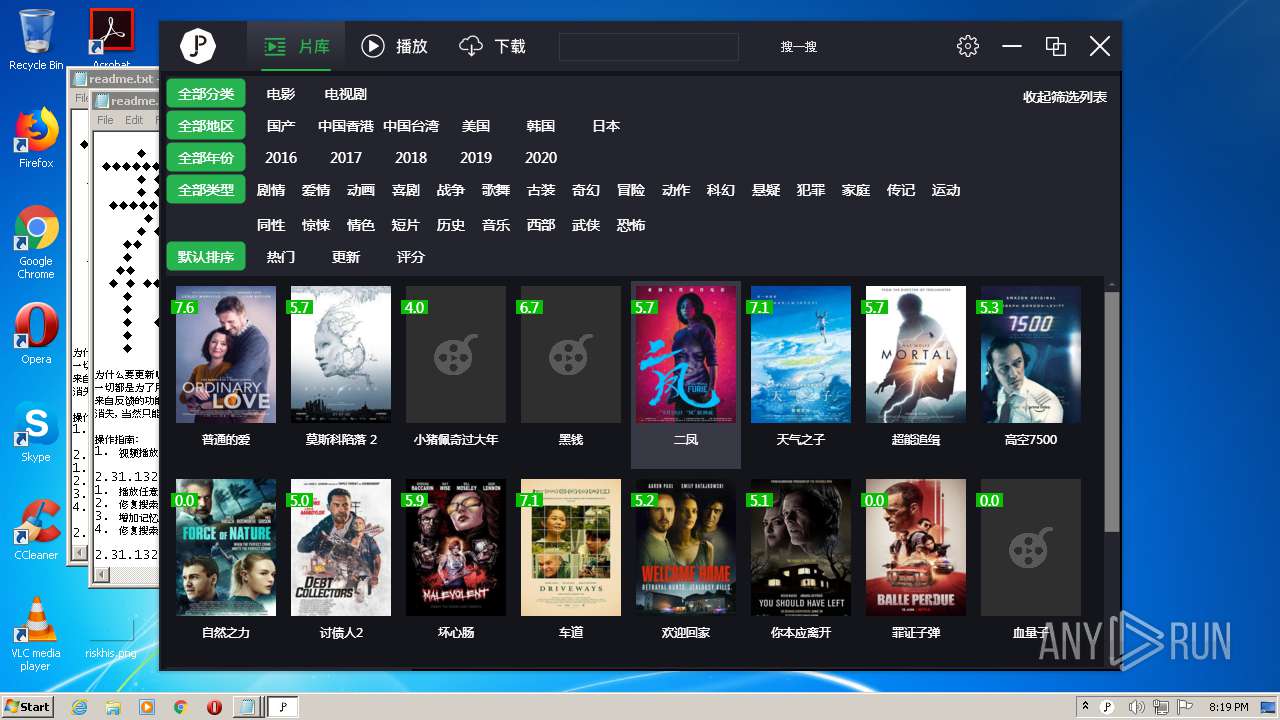Open the 莫斯科陷落 2 poster
The height and width of the screenshot is (720, 1280).
tap(341, 354)
